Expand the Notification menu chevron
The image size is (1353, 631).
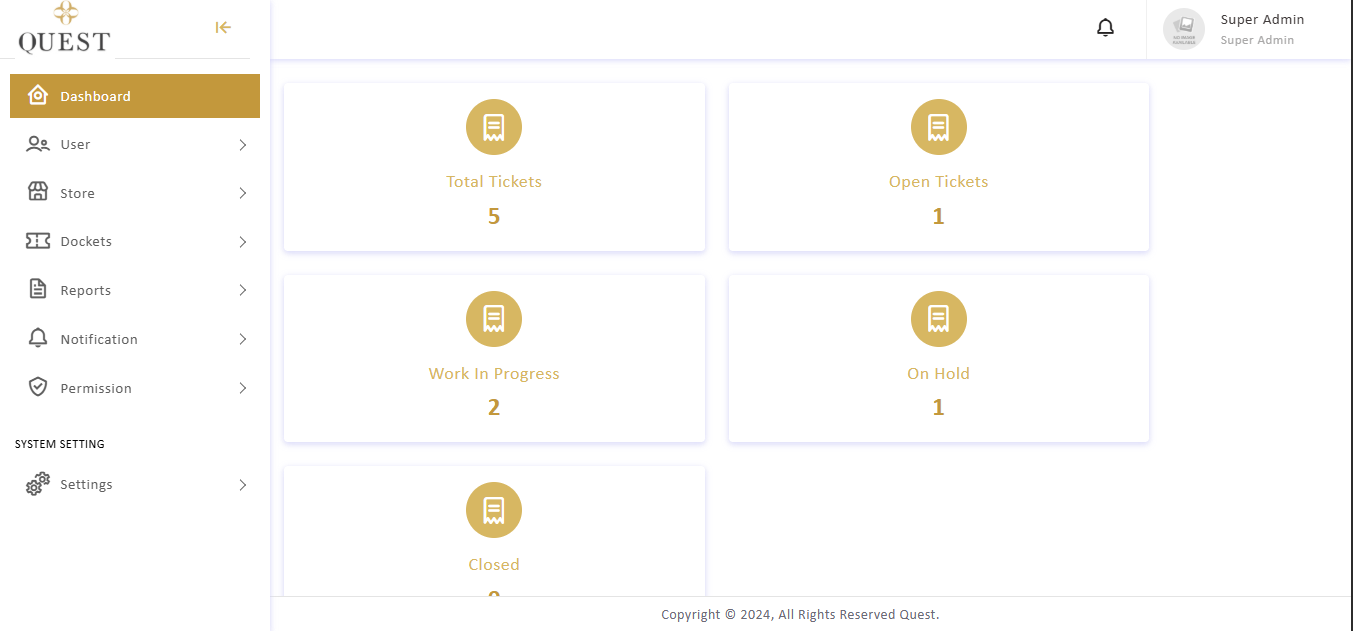(243, 339)
